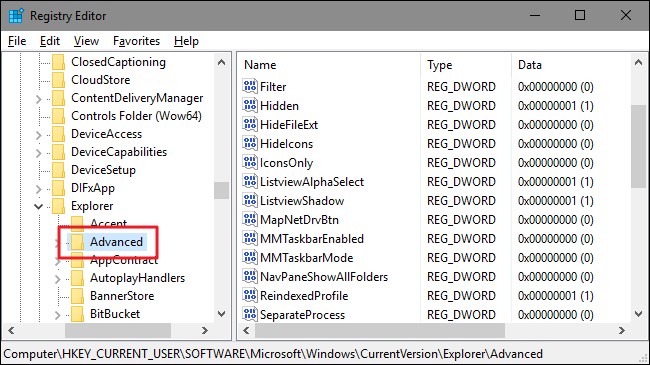Click REG_DWORD type in the SeparateProcess row
650x365 pixels.
[461, 315]
